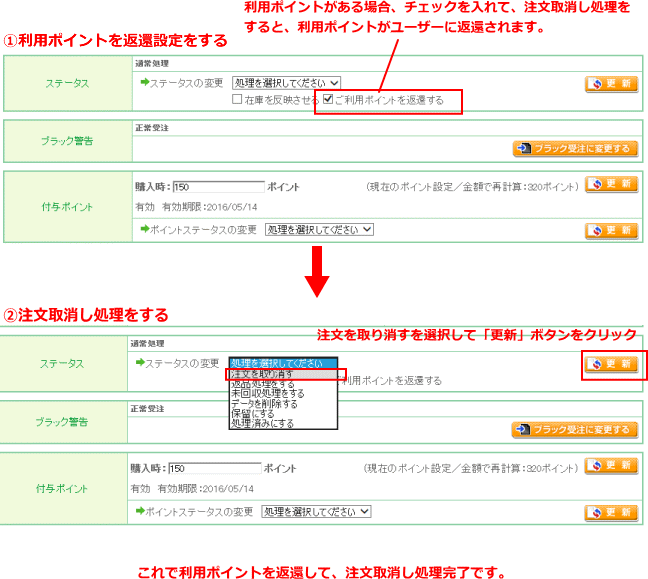Click 付与ポイント row label in step ① section
This screenshot has width=648, height=579.
tap(67, 207)
